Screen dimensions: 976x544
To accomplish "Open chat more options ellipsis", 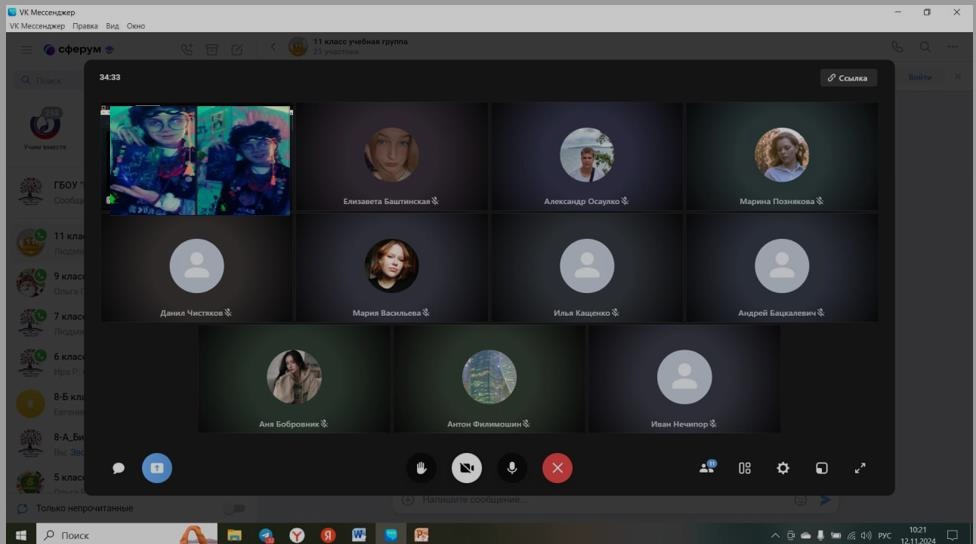I will 952,47.
